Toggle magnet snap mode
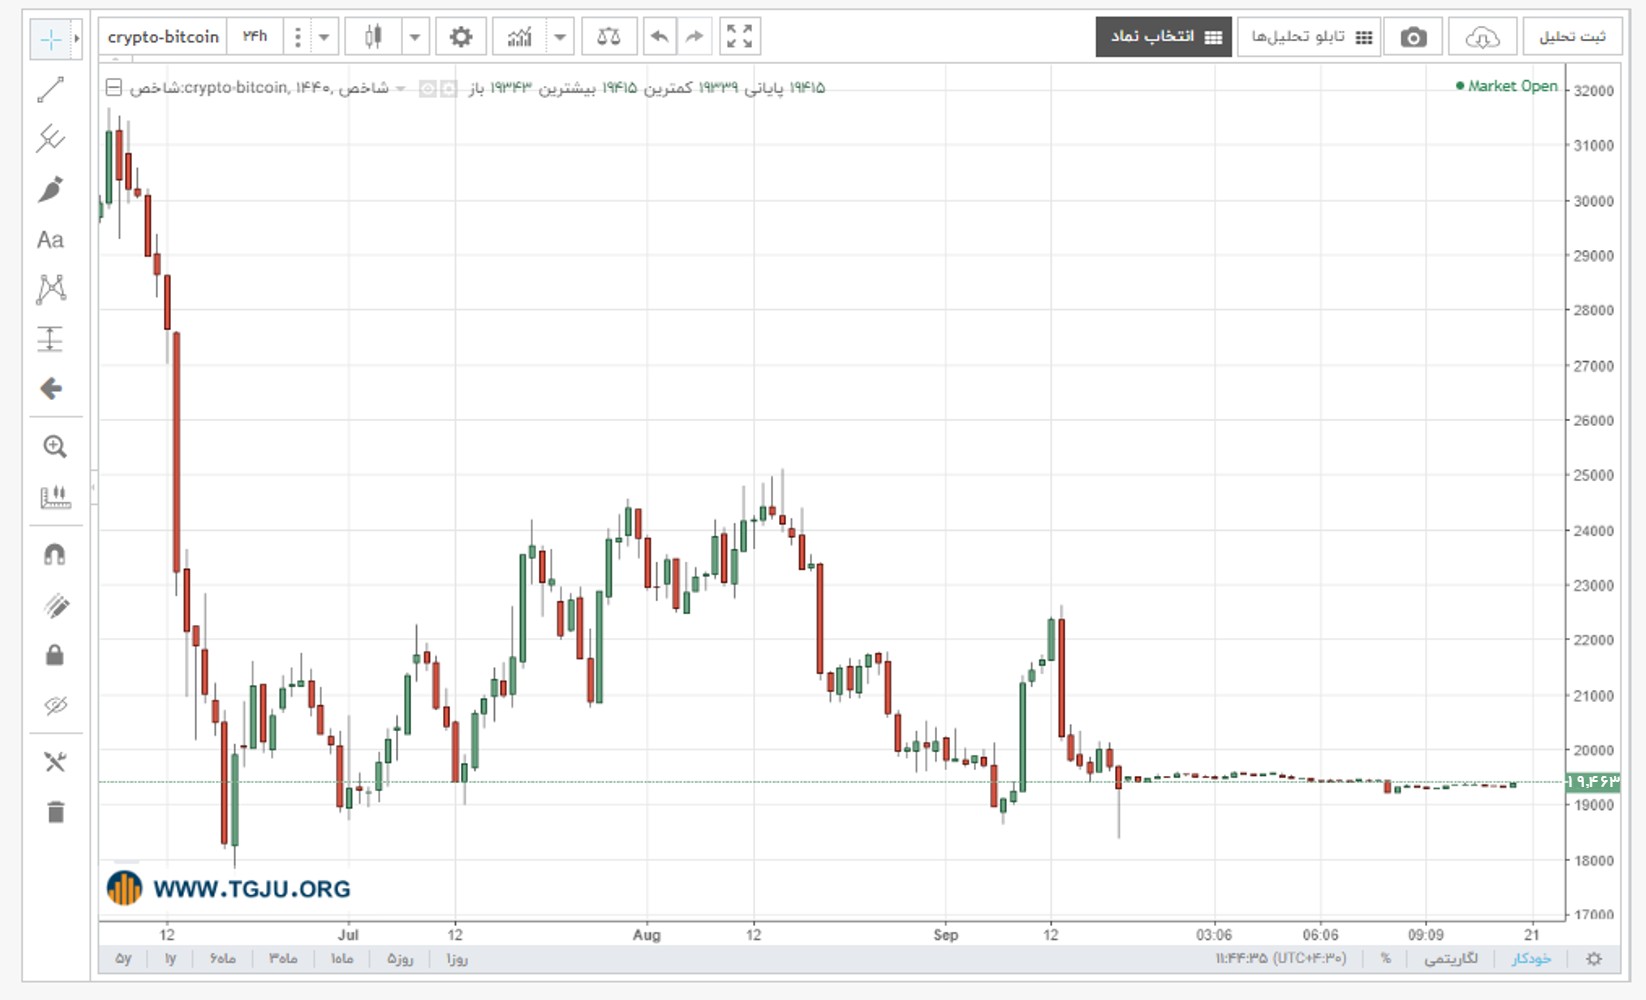The image size is (1646, 1000). 55,555
